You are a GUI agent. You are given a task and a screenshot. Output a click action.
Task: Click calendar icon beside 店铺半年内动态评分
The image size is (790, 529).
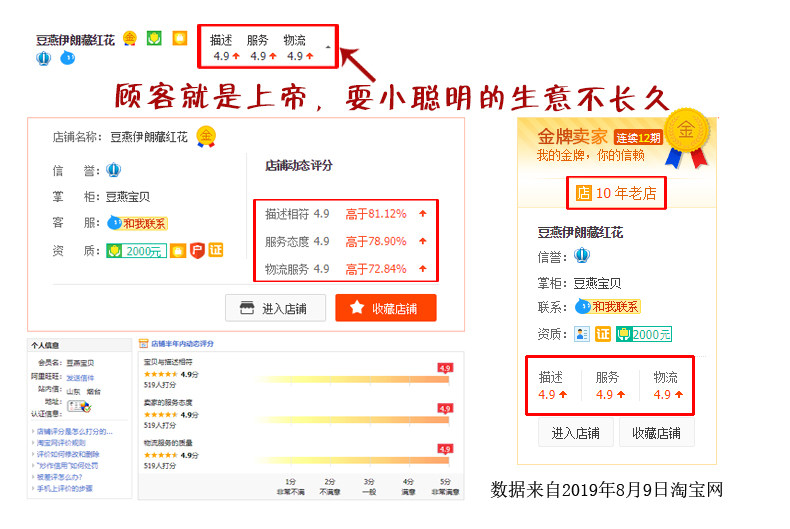(144, 344)
